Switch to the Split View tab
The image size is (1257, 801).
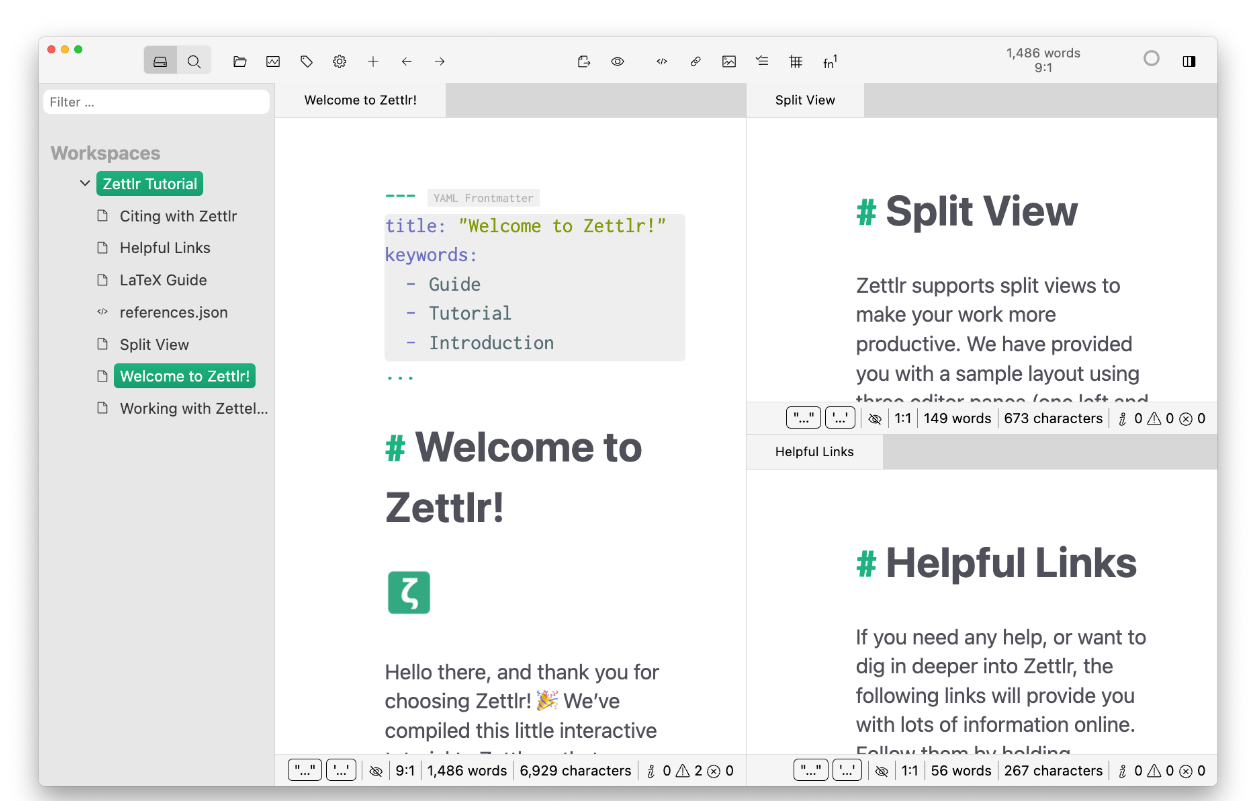tap(805, 100)
